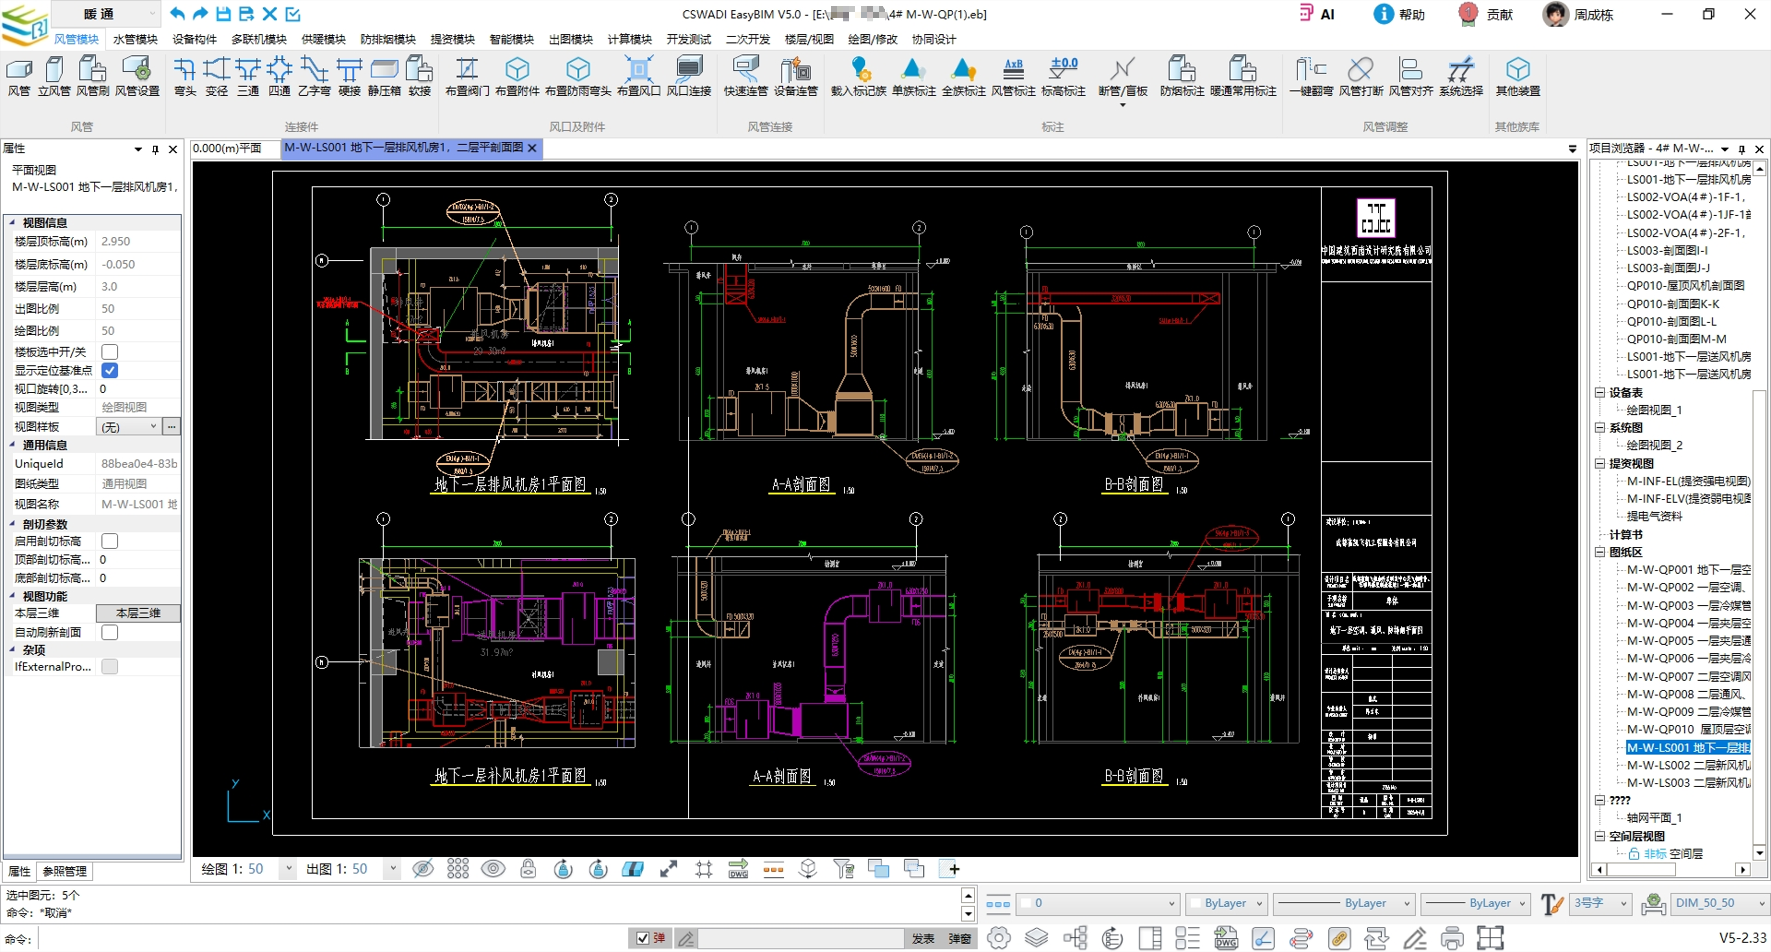Collapse the 图纸区 tree node

1600,552
